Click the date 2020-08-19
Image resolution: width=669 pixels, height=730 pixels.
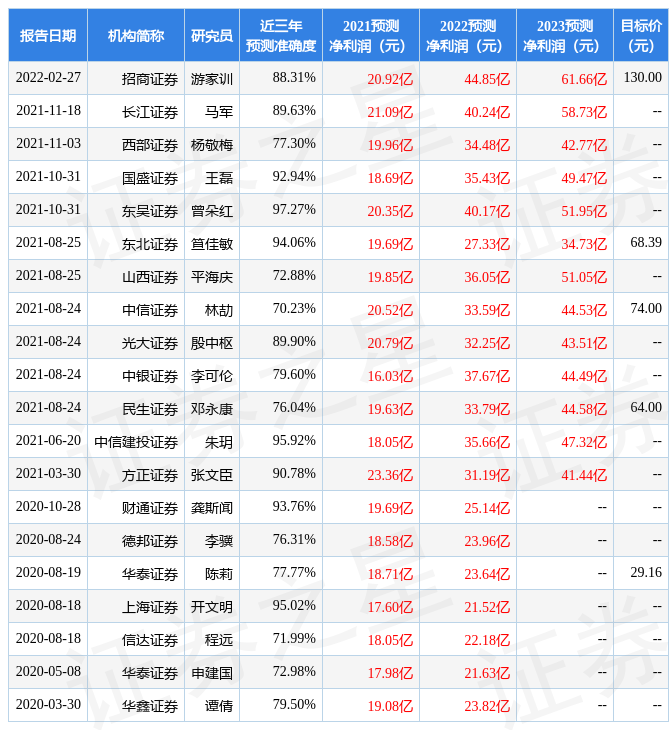pyautogui.click(x=48, y=573)
